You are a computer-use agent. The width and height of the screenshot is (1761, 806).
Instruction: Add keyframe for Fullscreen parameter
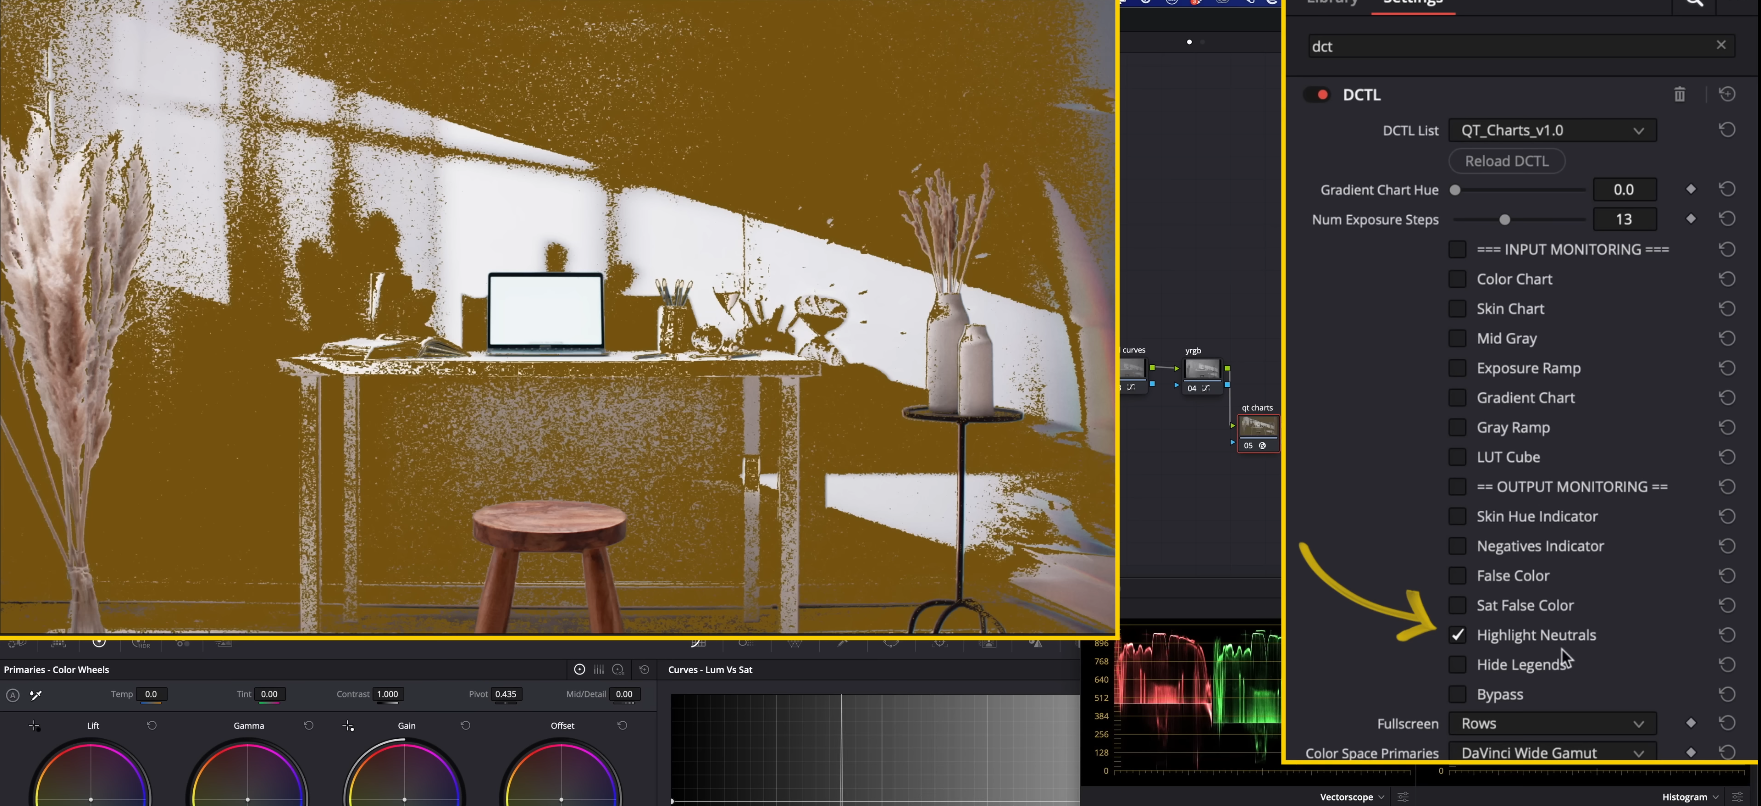pyautogui.click(x=1691, y=723)
